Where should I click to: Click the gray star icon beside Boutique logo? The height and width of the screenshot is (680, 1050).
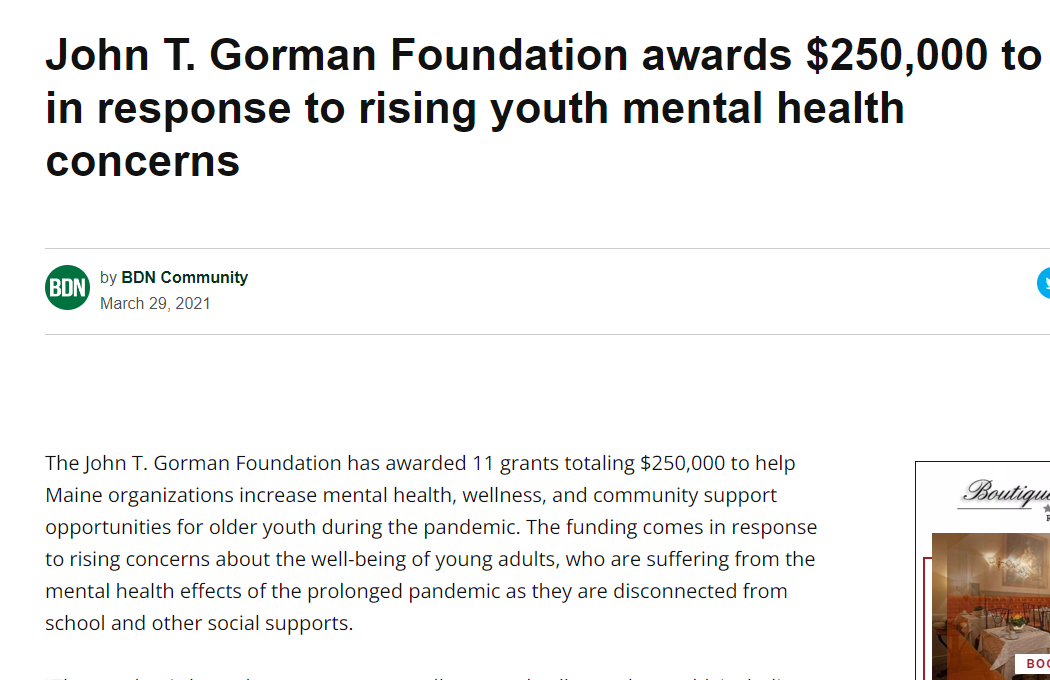click(x=1046, y=508)
